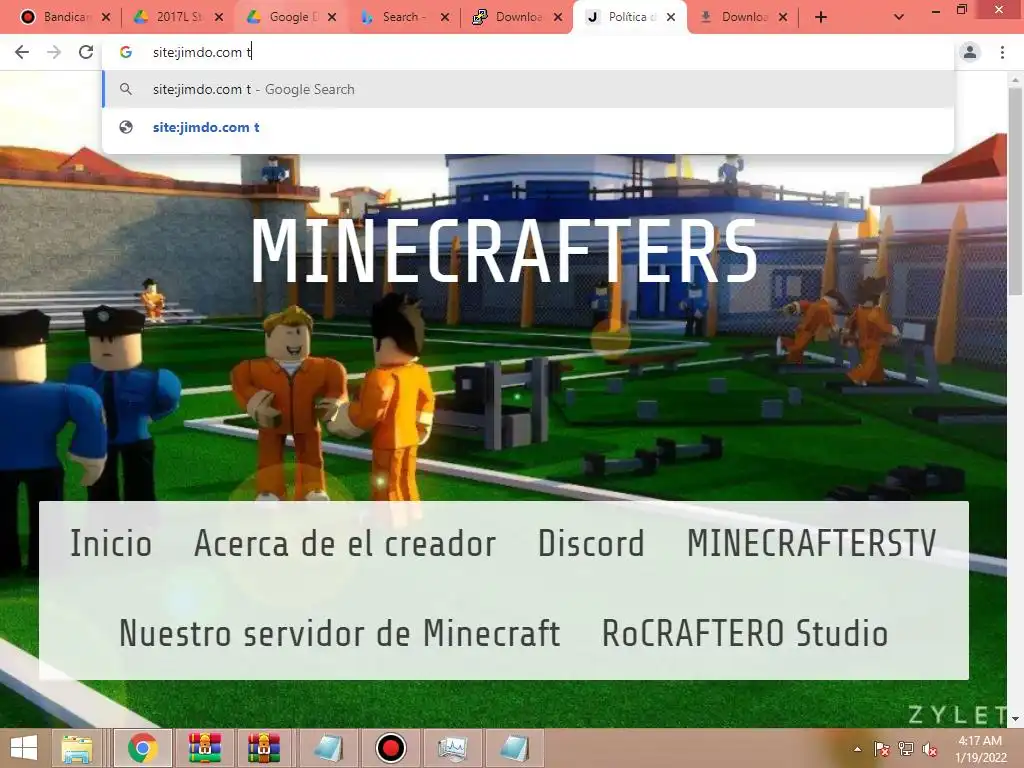Click the Google icon in address bar
The image size is (1024, 768).
click(126, 52)
